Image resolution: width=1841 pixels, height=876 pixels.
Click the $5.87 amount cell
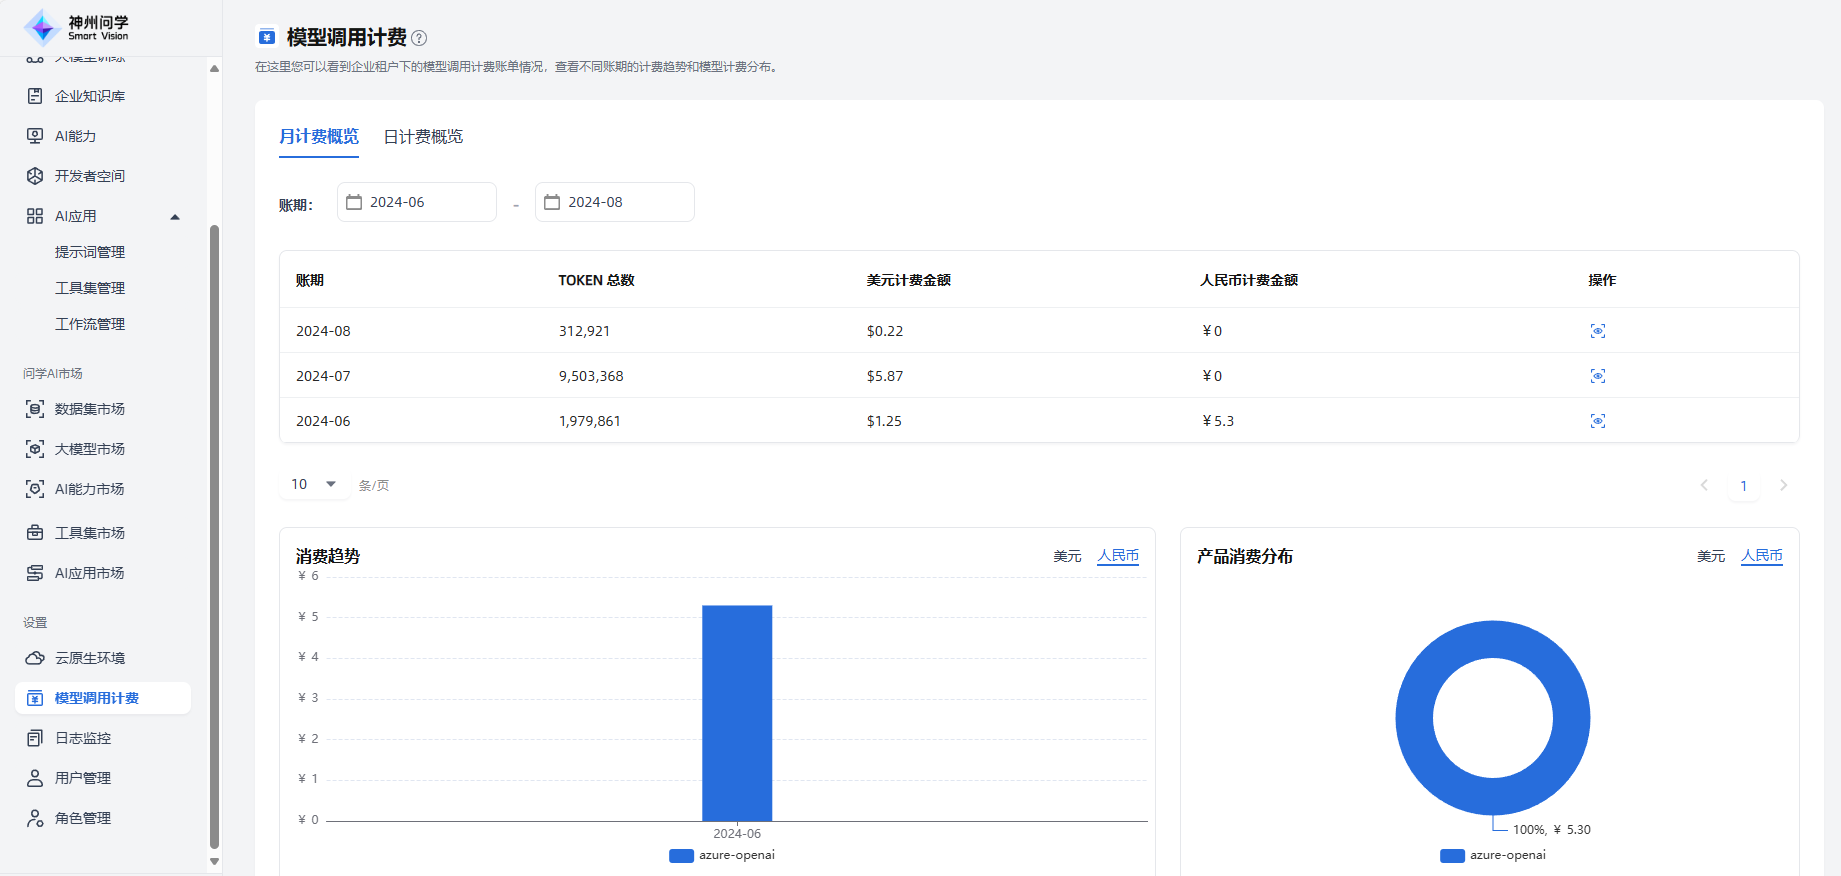tap(885, 376)
